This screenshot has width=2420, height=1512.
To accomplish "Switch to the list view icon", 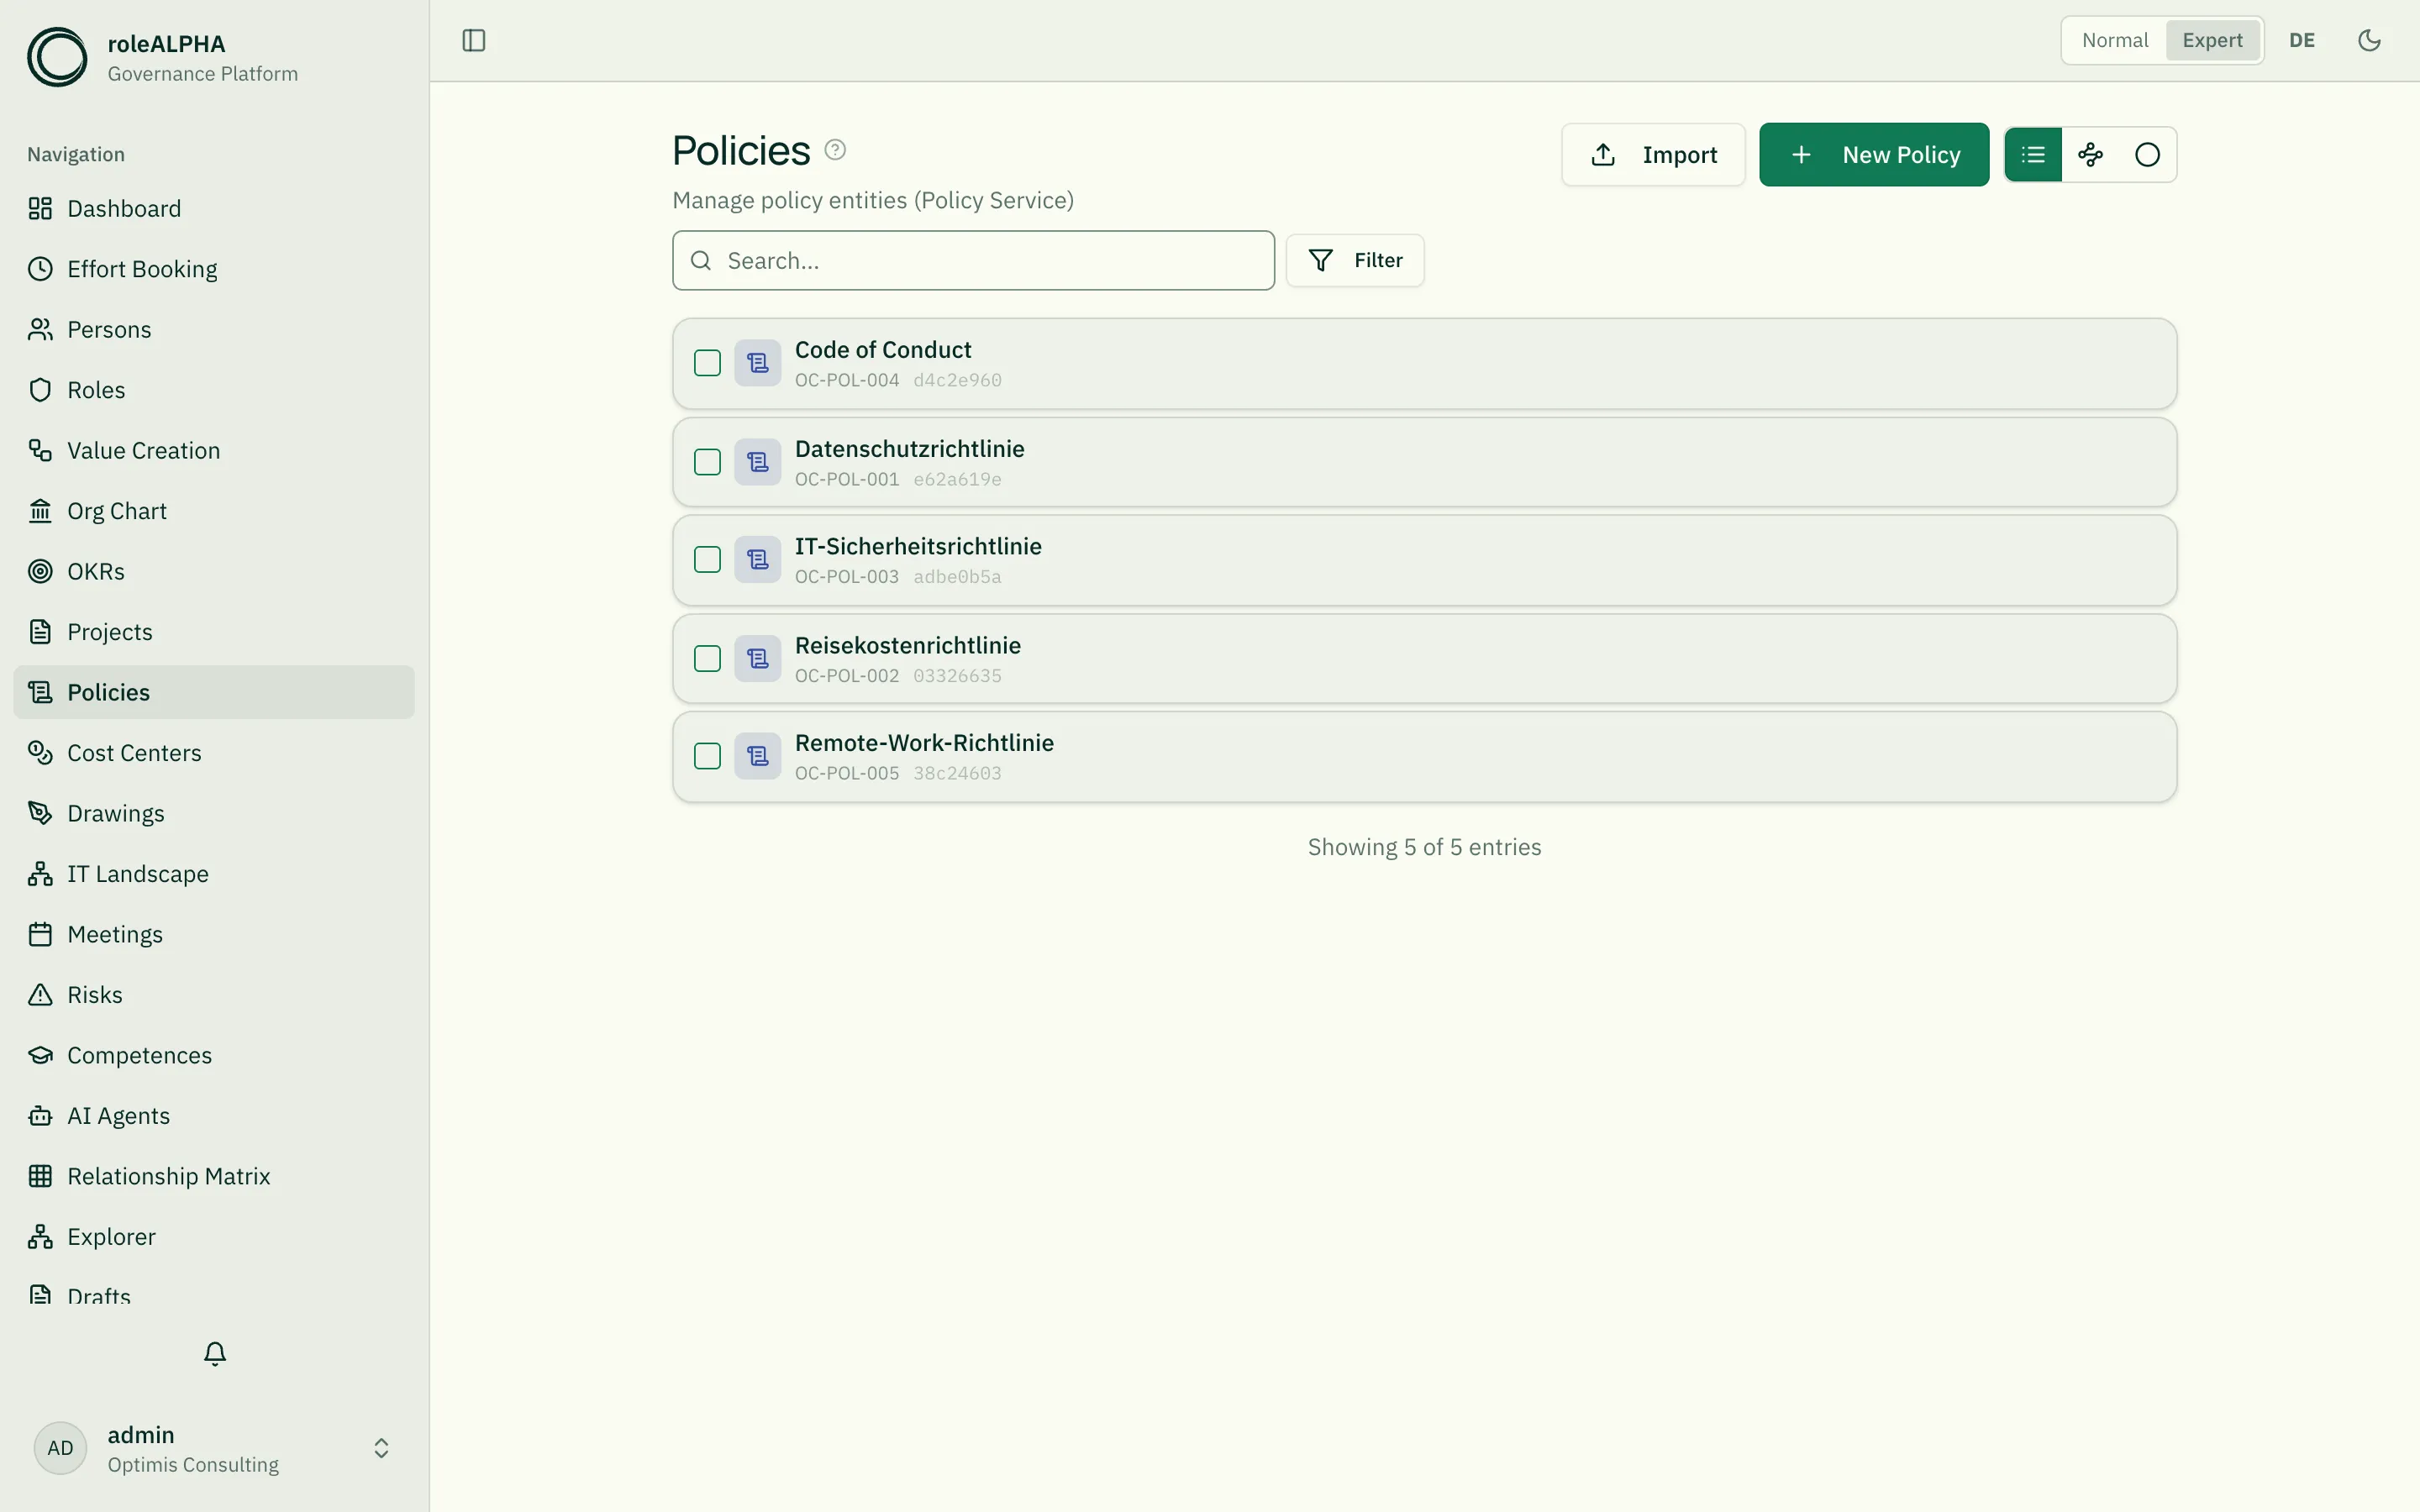I will pos(2033,155).
